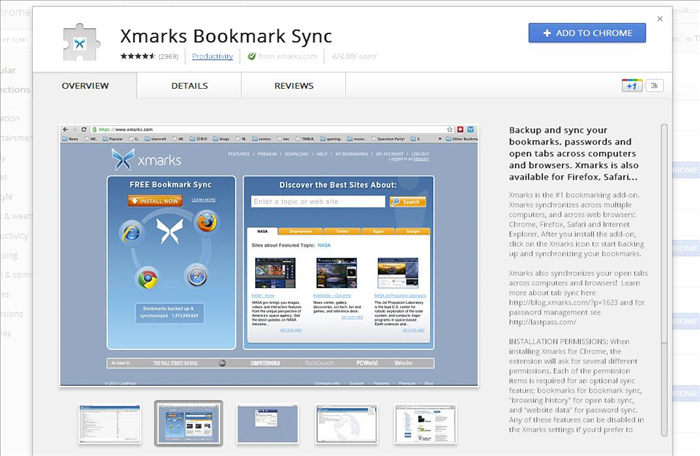The width and height of the screenshot is (700, 456).
Task: Select the fifth screenshot thumbnail
Action: click(425, 424)
